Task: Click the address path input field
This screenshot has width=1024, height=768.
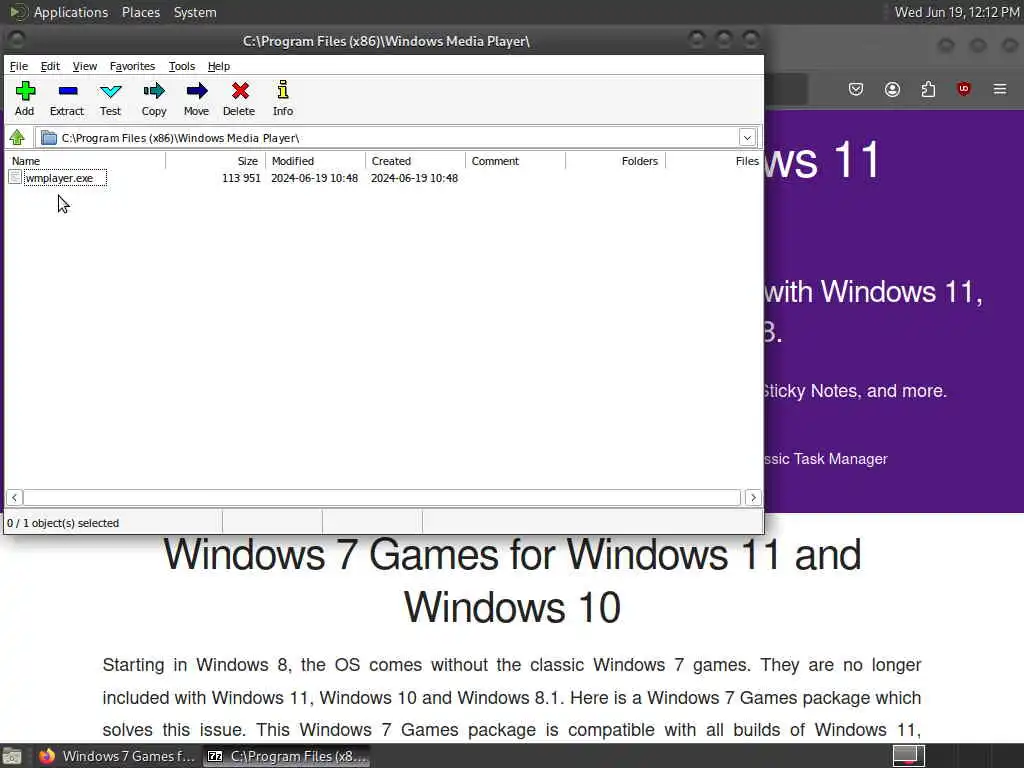Action: click(398, 138)
